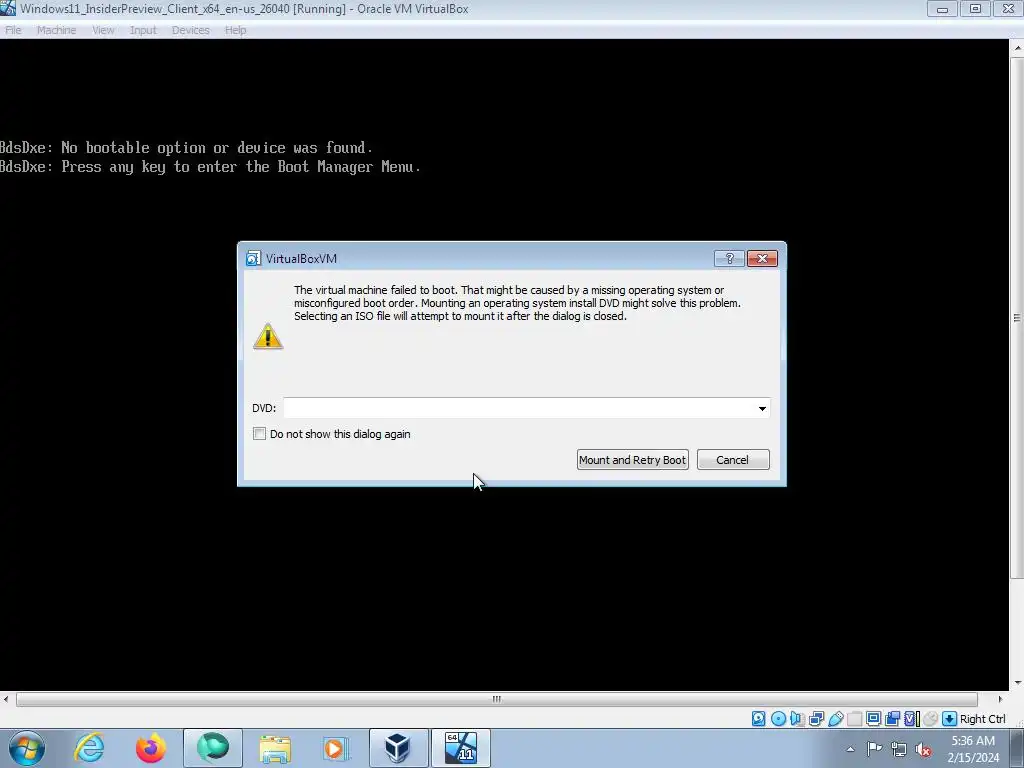Click the network adapters status icon
The height and width of the screenshot is (768, 1024).
[x=816, y=718]
